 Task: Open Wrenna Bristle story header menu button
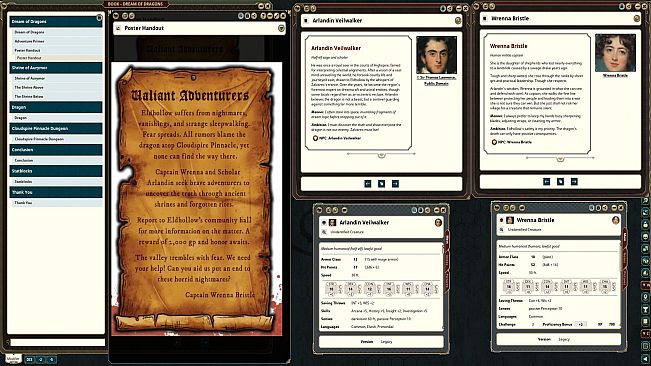coord(636,18)
